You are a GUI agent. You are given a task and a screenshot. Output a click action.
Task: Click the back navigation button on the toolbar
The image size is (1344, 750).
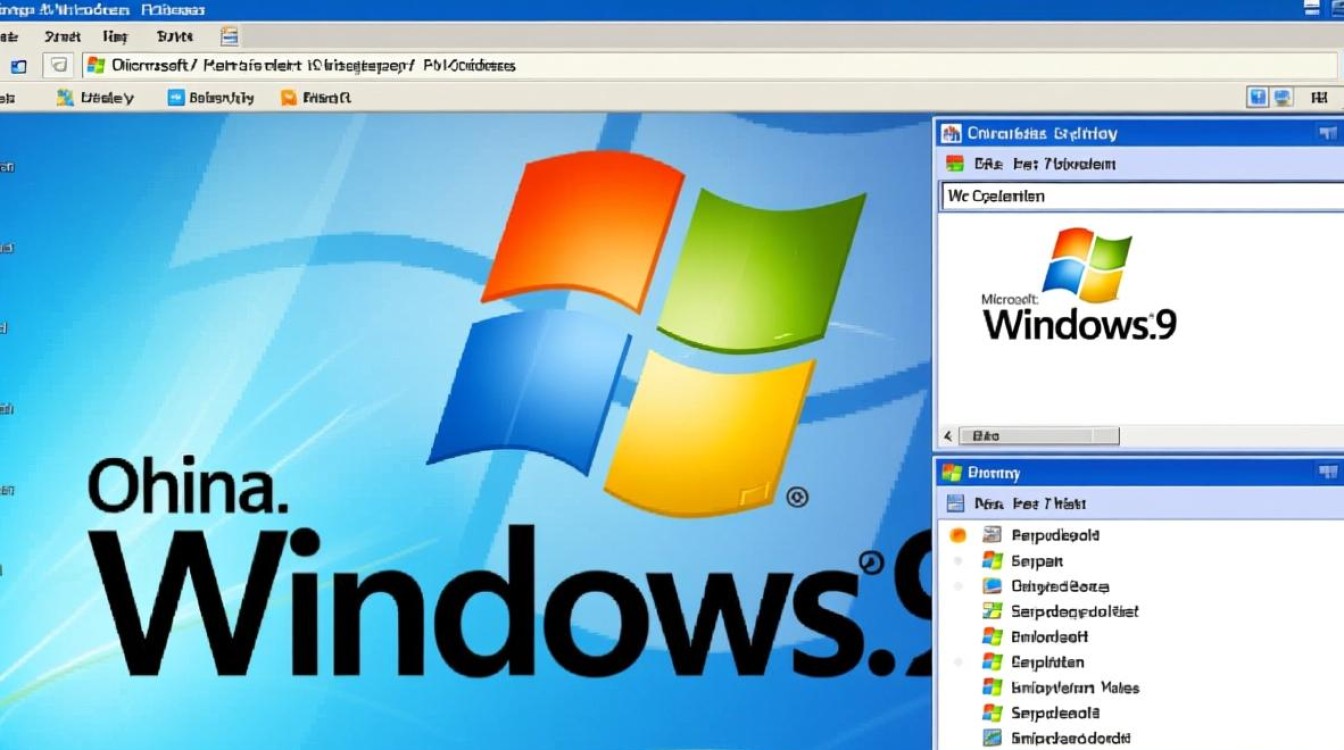[x=18, y=64]
